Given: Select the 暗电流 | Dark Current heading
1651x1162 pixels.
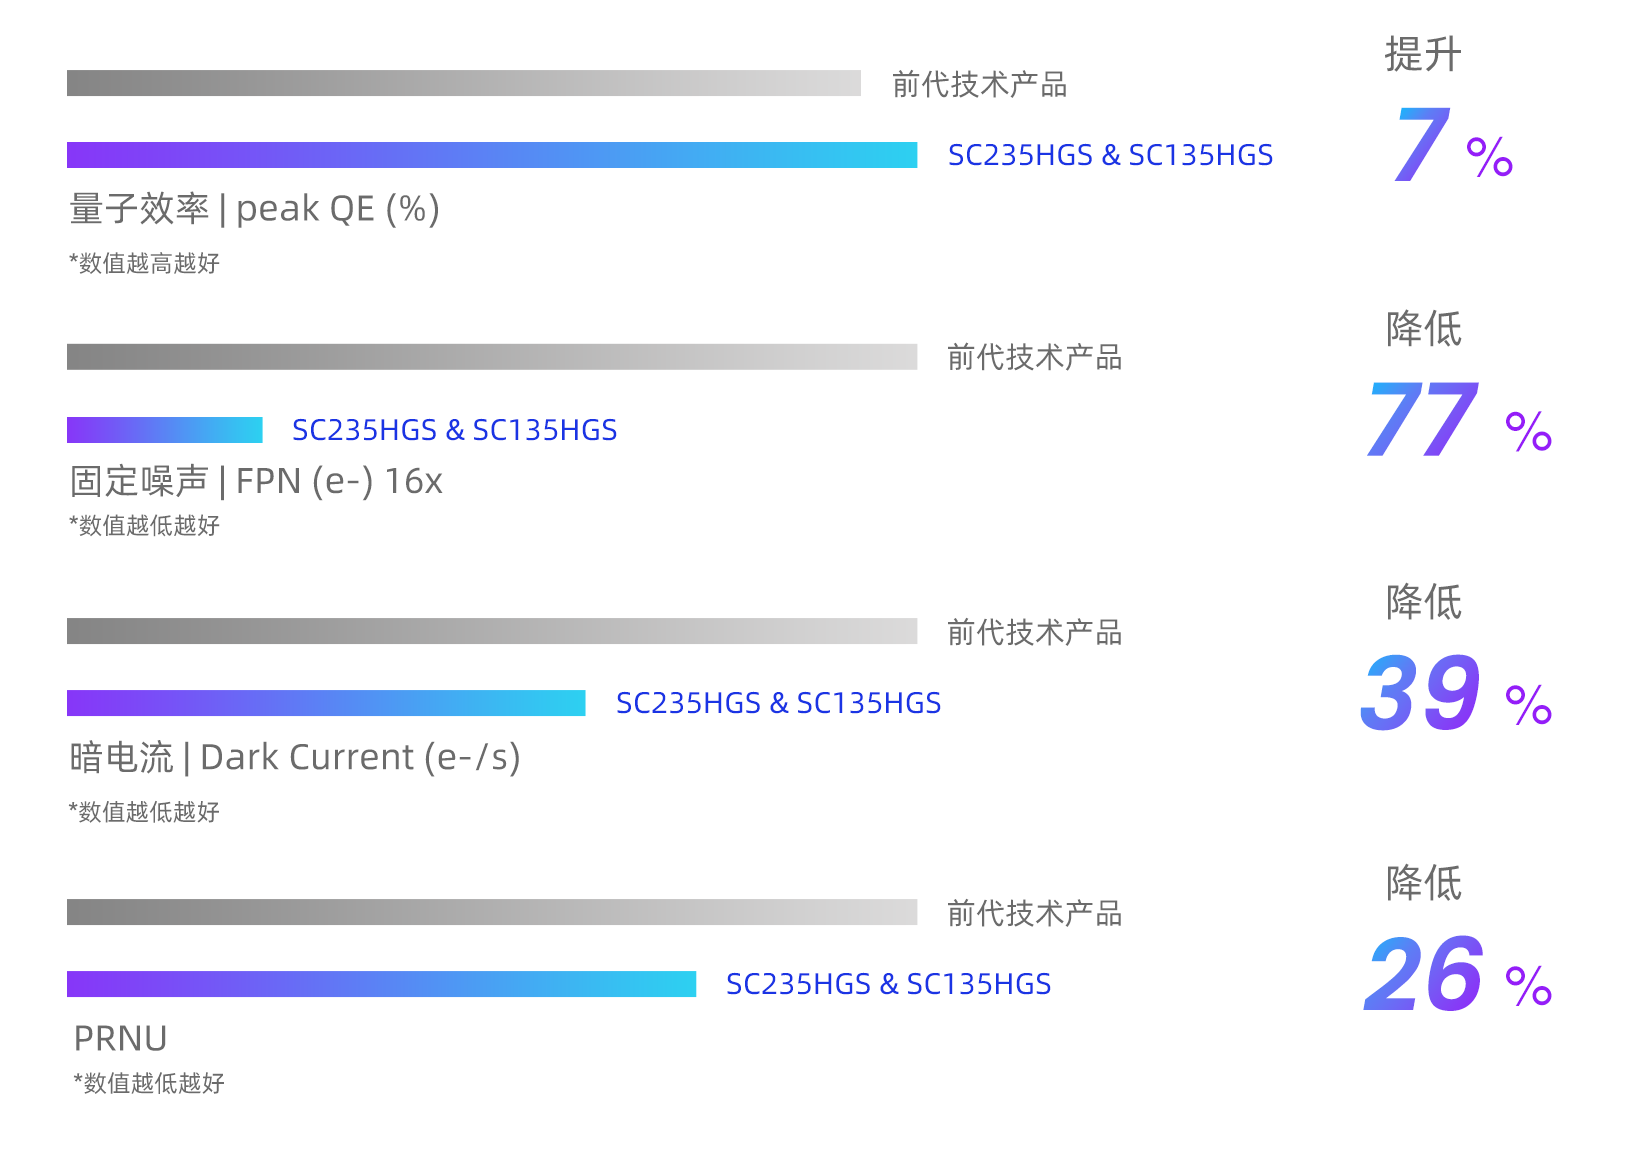Looking at the screenshot, I should coord(295,758).
